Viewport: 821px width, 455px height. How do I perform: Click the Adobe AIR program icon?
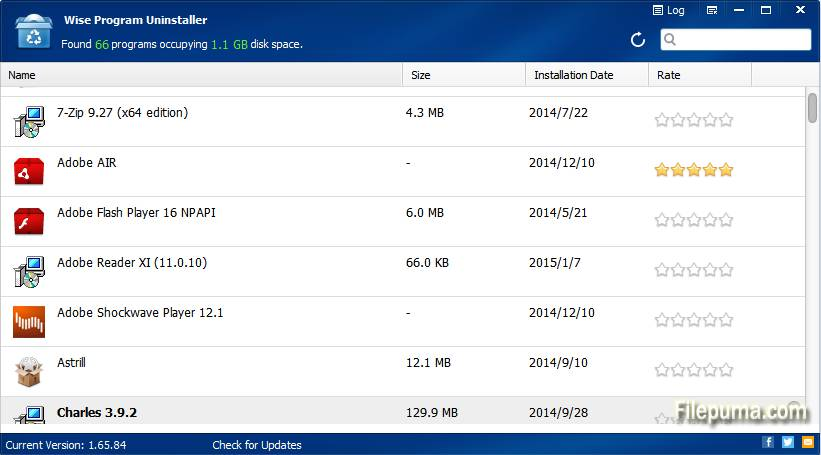click(28, 172)
